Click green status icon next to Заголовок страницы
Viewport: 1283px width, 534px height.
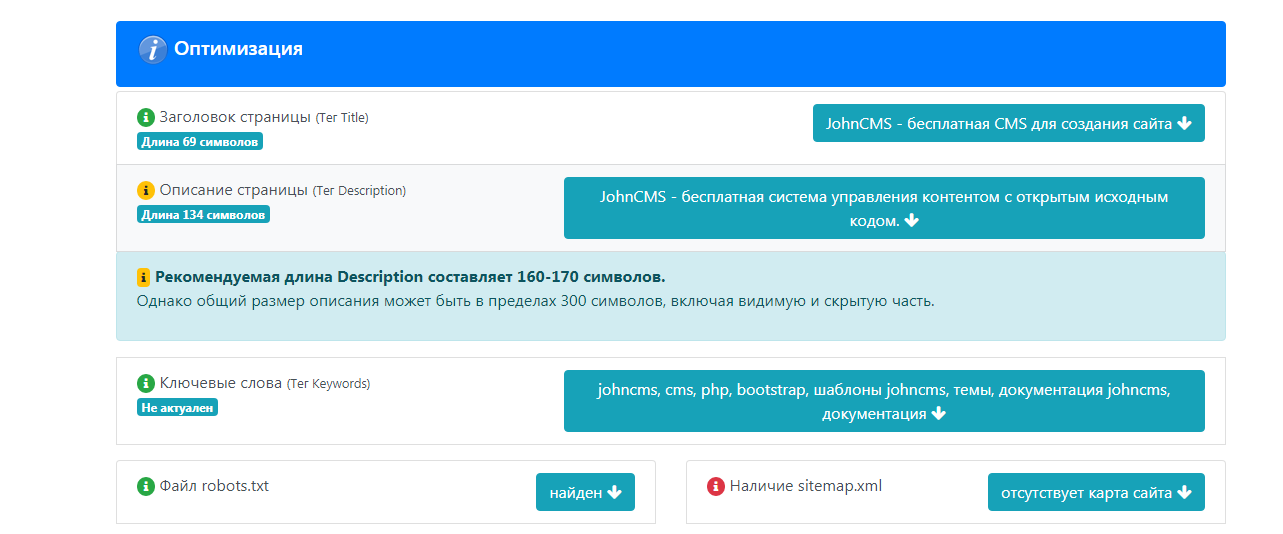coord(146,117)
